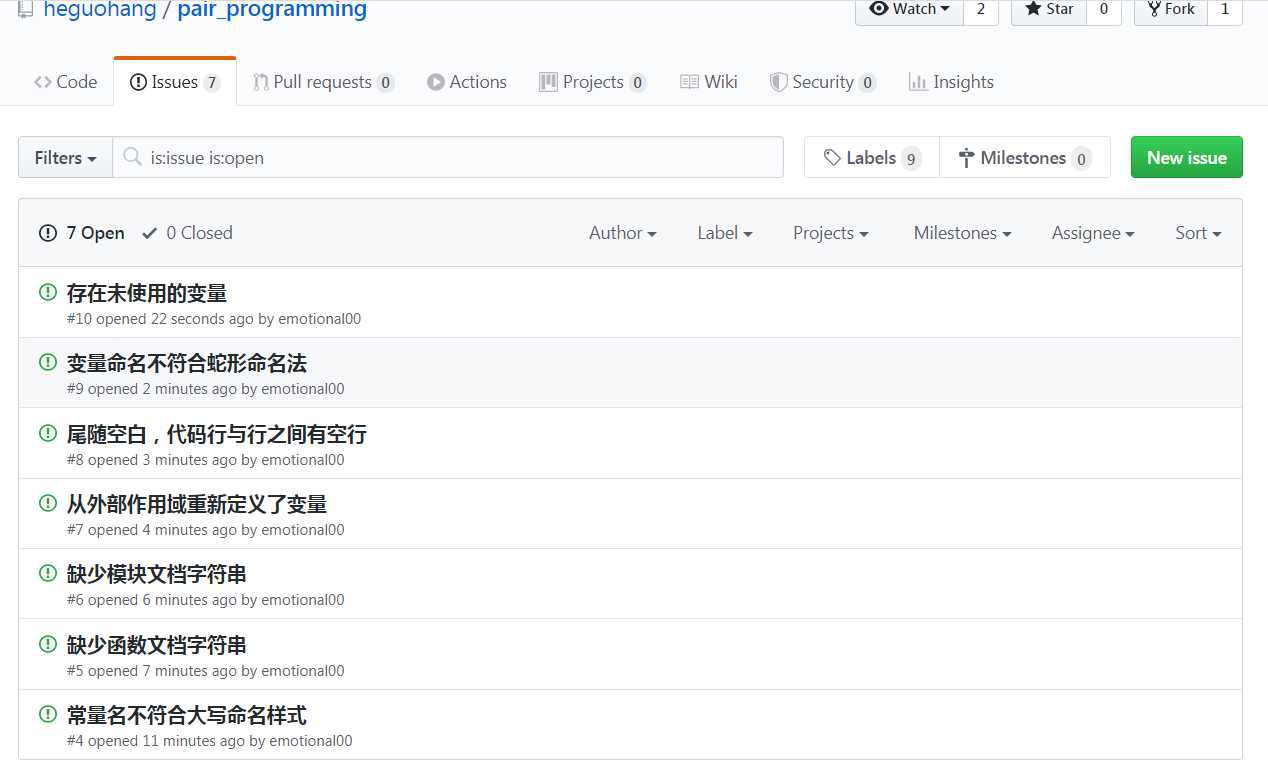
Task: Click open-issue icon for issue #5
Action: [47, 644]
